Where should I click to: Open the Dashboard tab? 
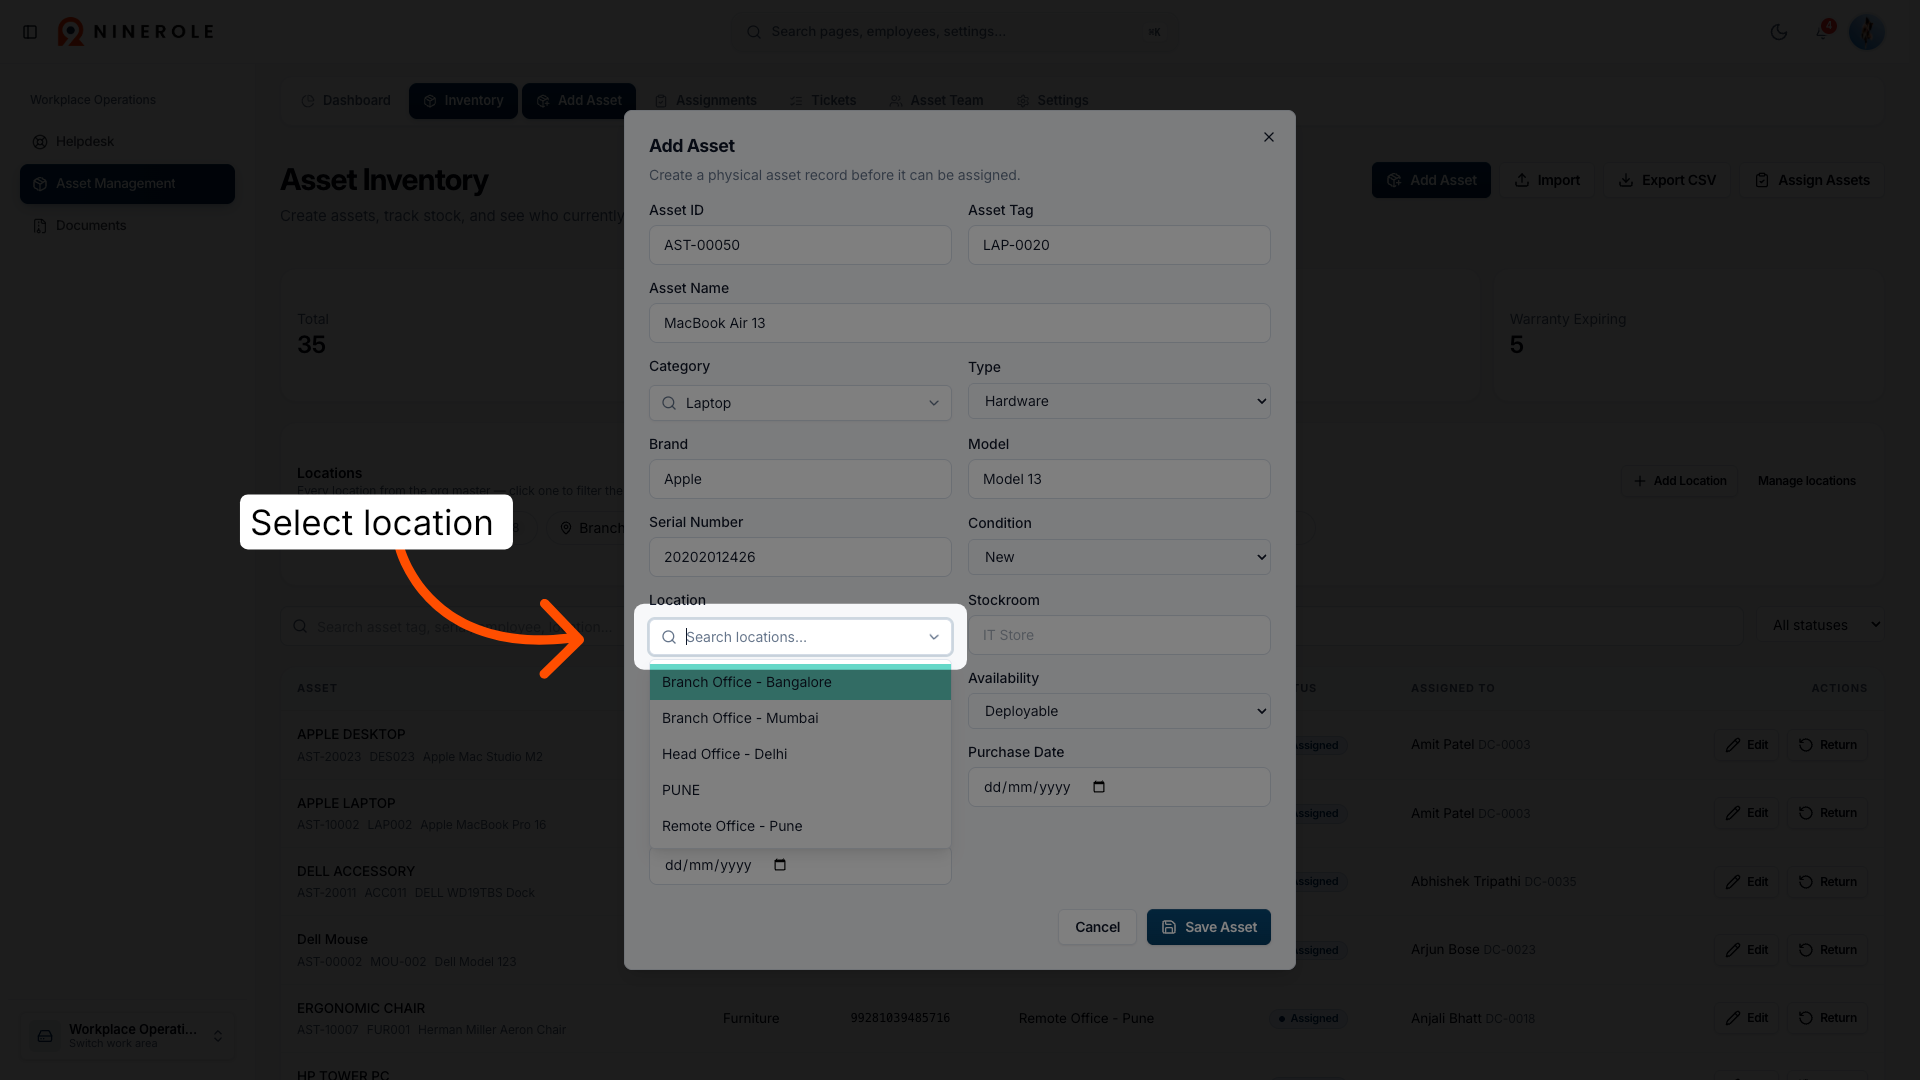[x=346, y=101]
